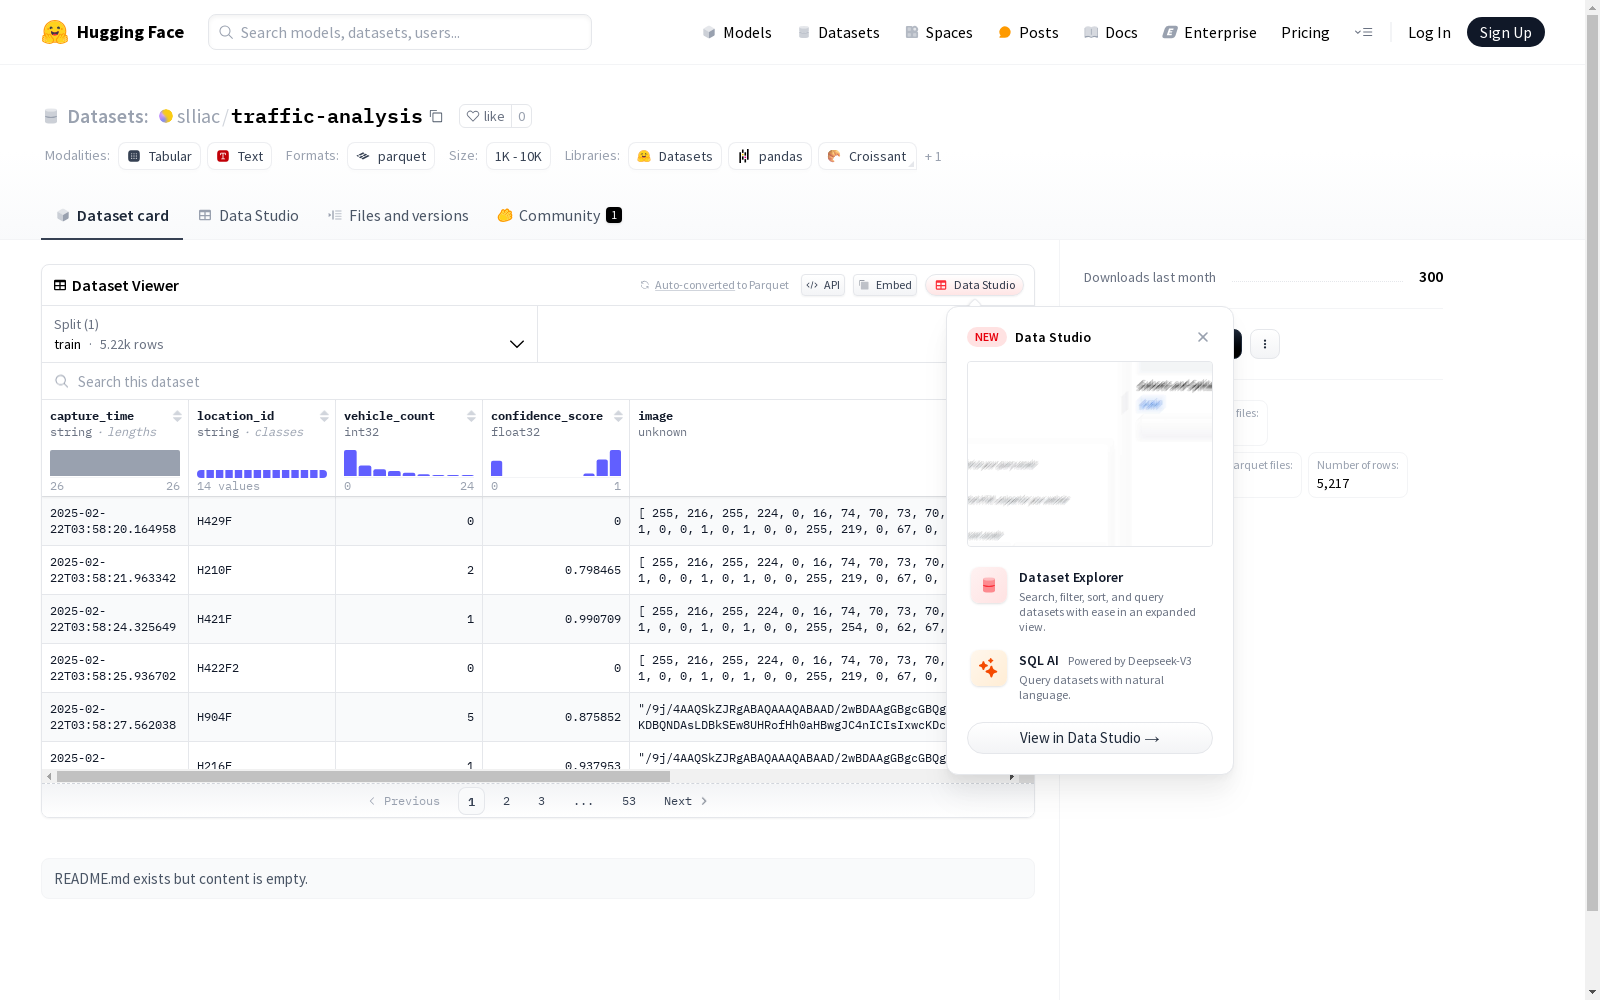The image size is (1600, 1000).
Task: Click the Hugging Face logo
Action: pyautogui.click(x=113, y=32)
